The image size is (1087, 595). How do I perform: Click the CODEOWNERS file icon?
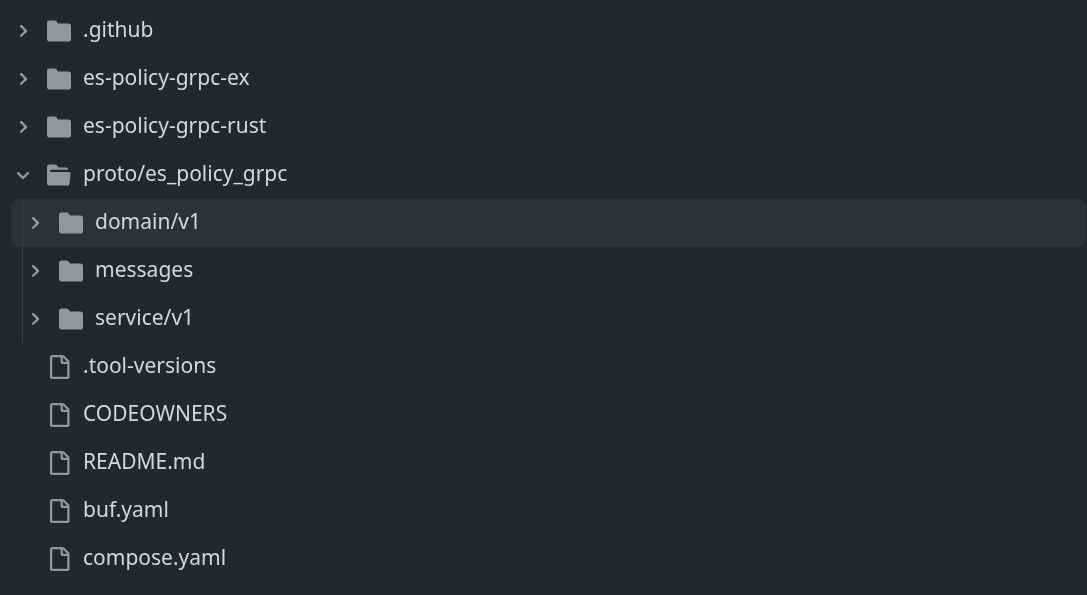[x=60, y=414]
